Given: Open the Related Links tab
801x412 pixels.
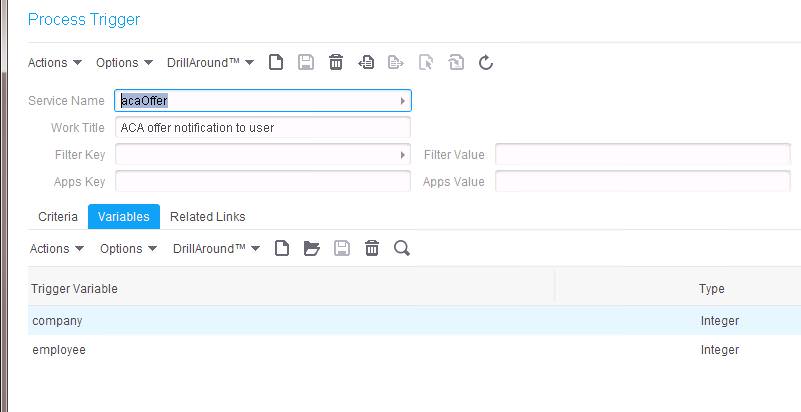Looking at the screenshot, I should (x=207, y=216).
